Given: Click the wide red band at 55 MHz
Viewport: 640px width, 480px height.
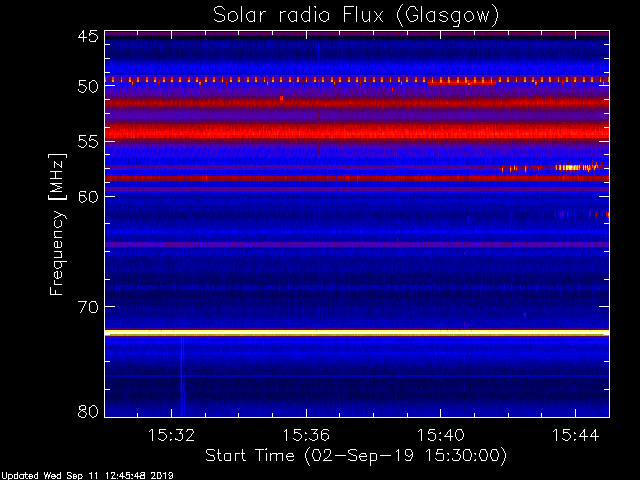Looking at the screenshot, I should point(357,132).
